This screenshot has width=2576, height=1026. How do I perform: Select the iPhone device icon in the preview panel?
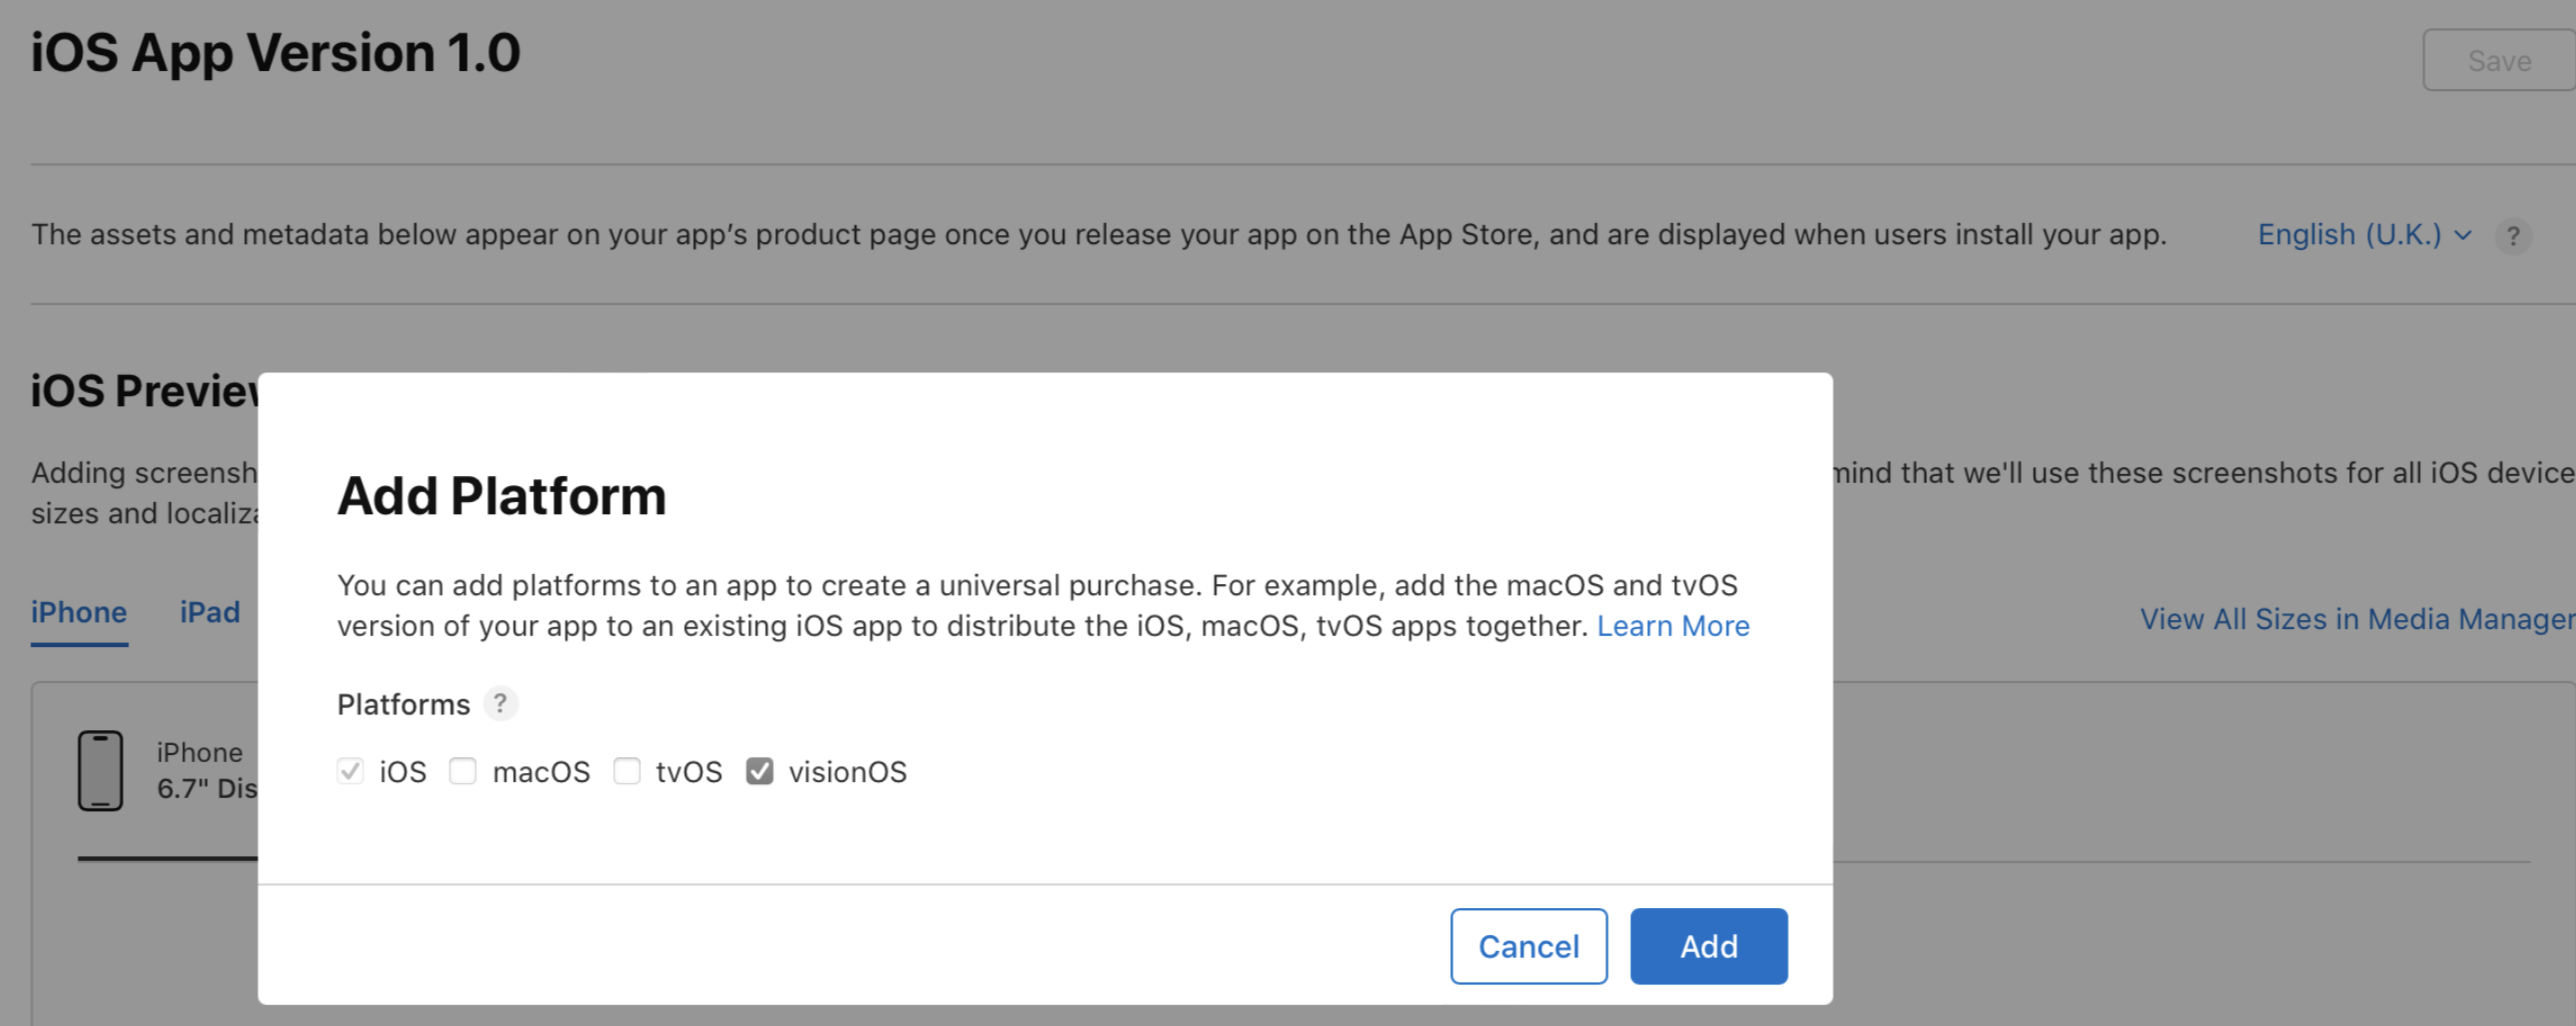[100, 770]
